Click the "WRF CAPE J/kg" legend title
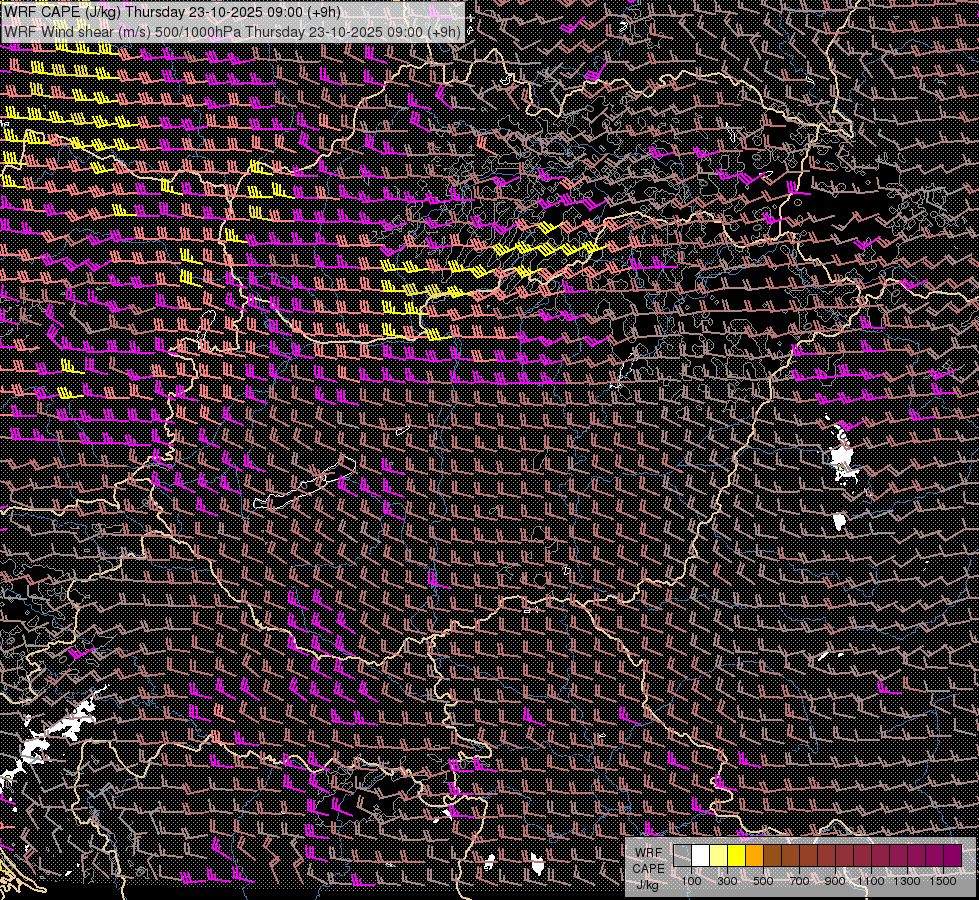 click(648, 868)
